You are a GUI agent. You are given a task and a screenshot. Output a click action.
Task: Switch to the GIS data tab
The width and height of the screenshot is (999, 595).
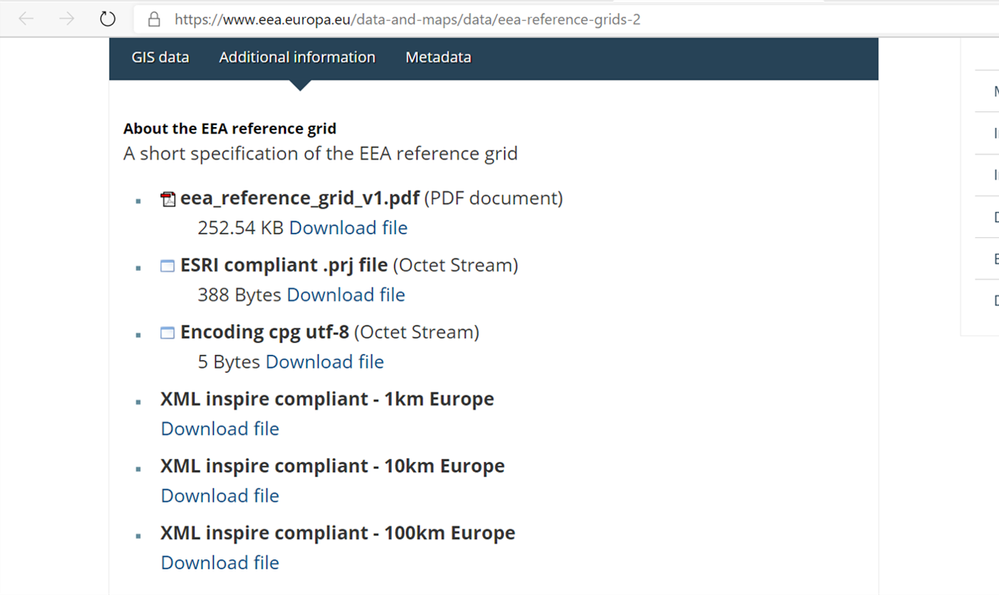pyautogui.click(x=160, y=57)
